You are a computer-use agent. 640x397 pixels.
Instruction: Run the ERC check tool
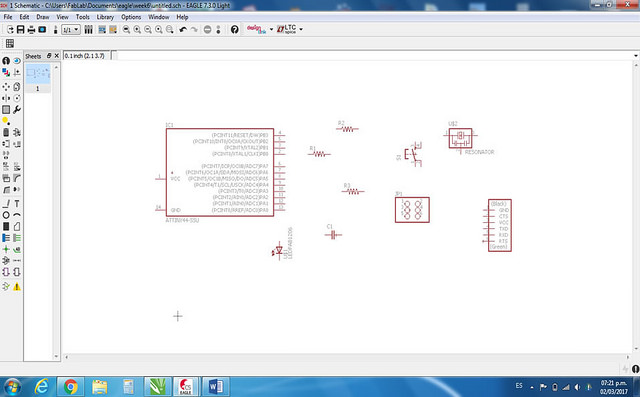tap(6, 286)
